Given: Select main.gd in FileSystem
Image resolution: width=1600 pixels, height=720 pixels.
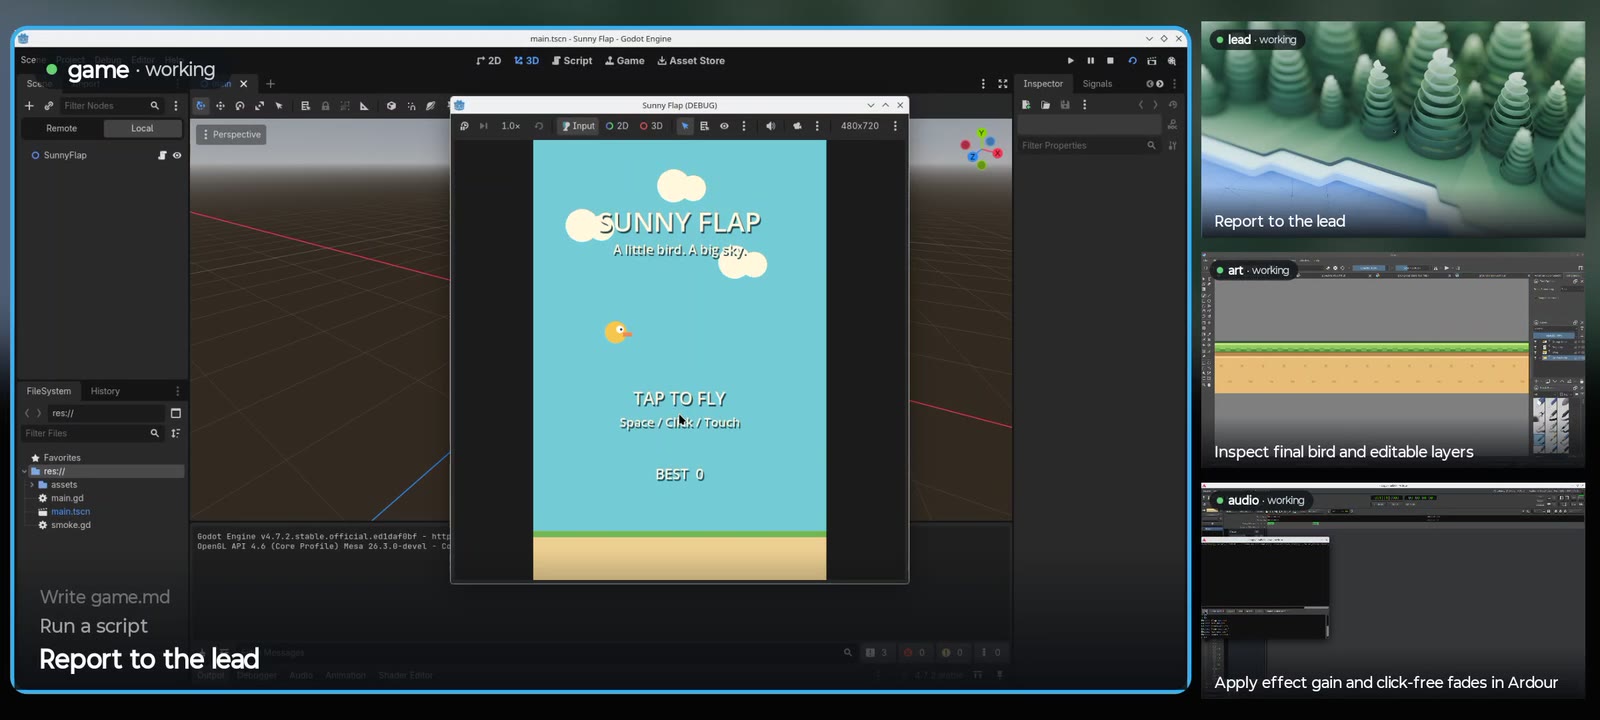Looking at the screenshot, I should 67,498.
